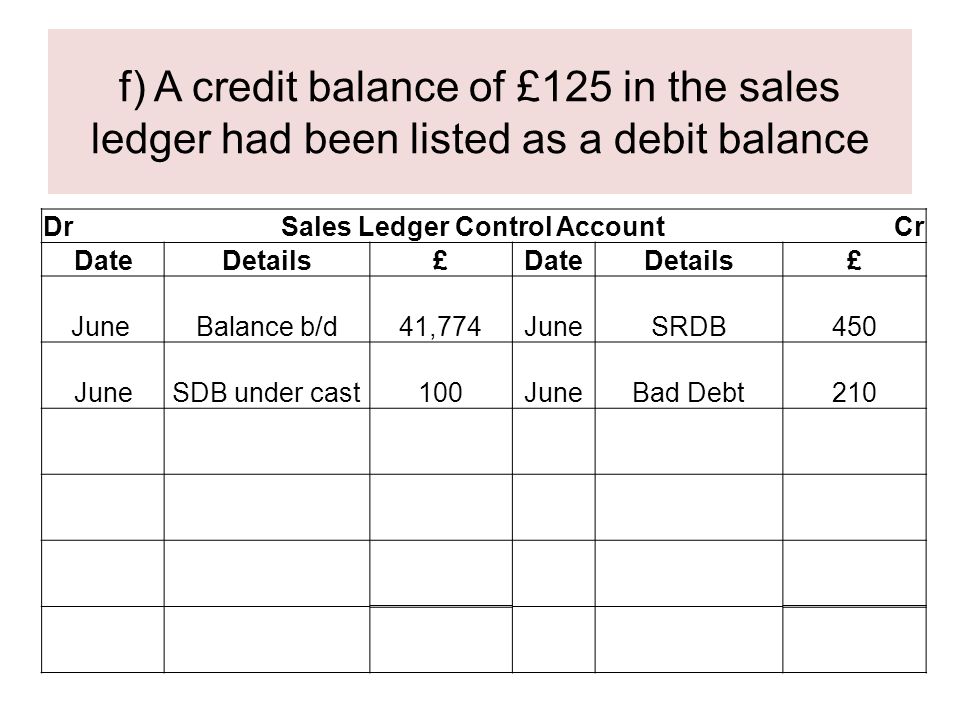Viewport: 960px width, 720px height.
Task: Click the 100 debit amount cell
Action: pos(441,375)
